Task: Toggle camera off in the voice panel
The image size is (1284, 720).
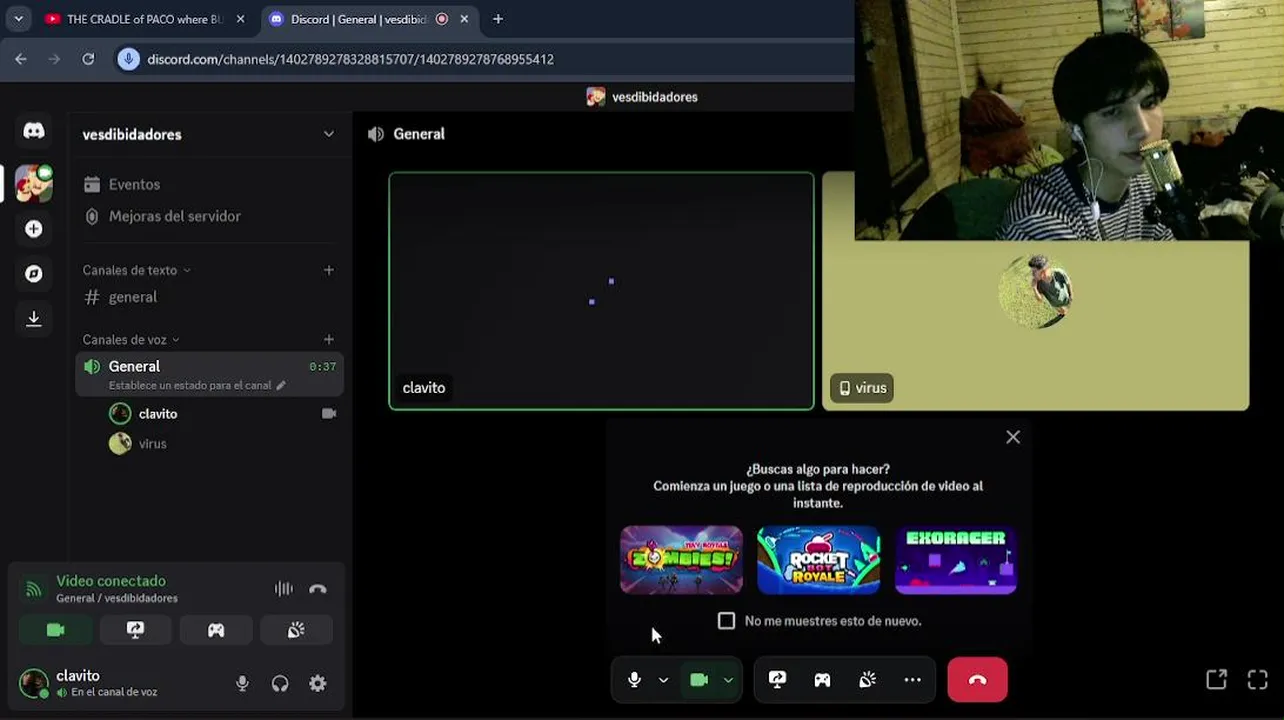Action: point(55,630)
